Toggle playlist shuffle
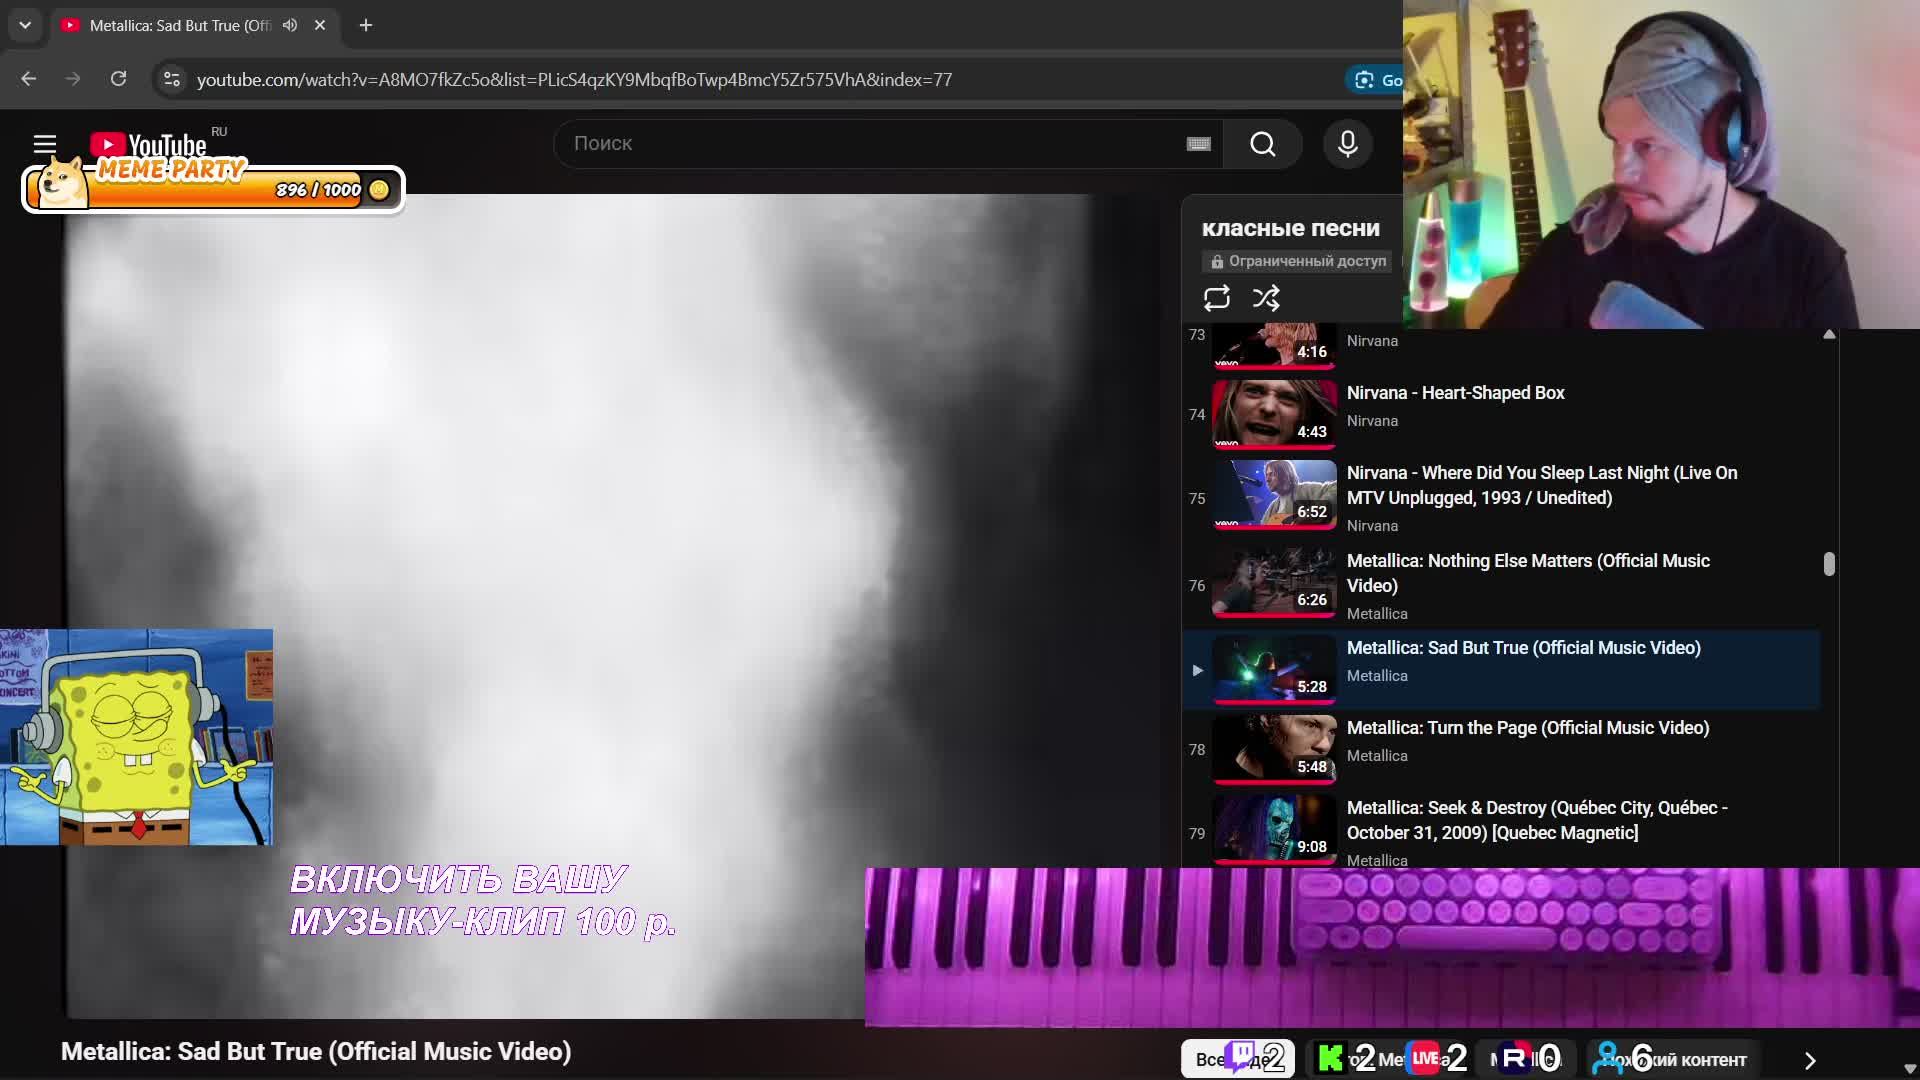Image resolution: width=1920 pixels, height=1080 pixels. 1266,298
